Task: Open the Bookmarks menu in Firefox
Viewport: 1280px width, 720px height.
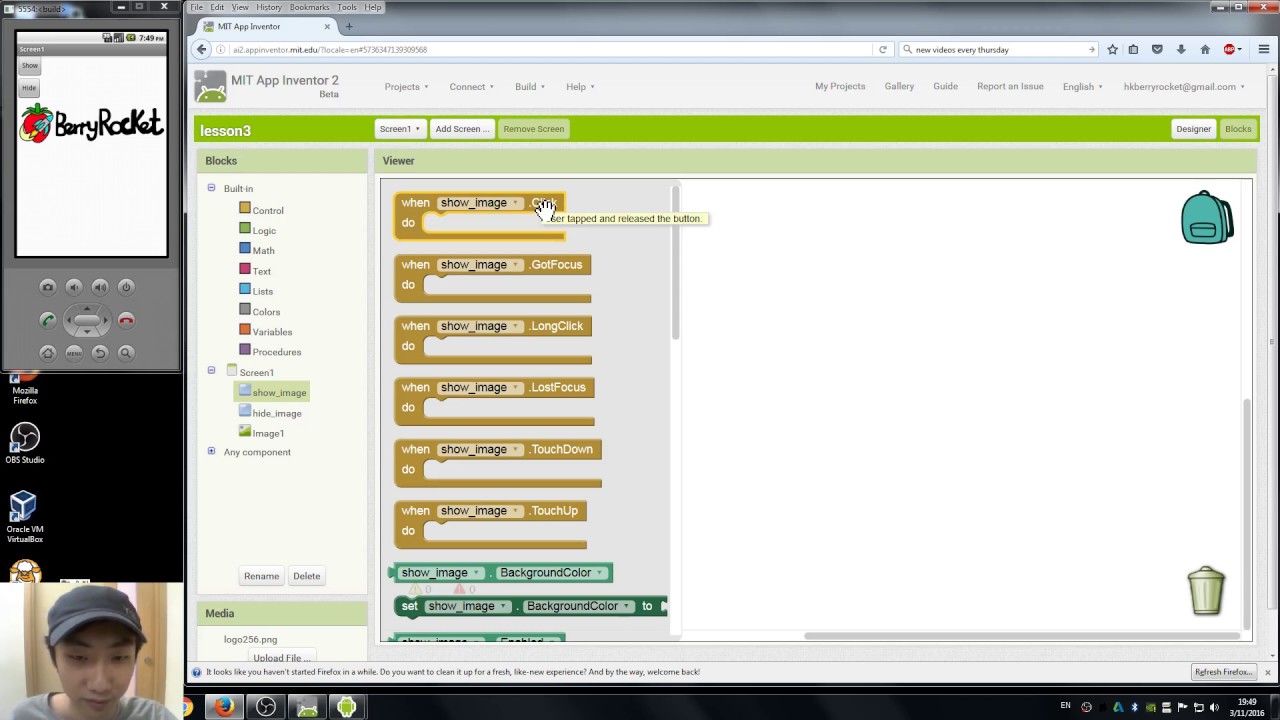Action: tap(309, 7)
